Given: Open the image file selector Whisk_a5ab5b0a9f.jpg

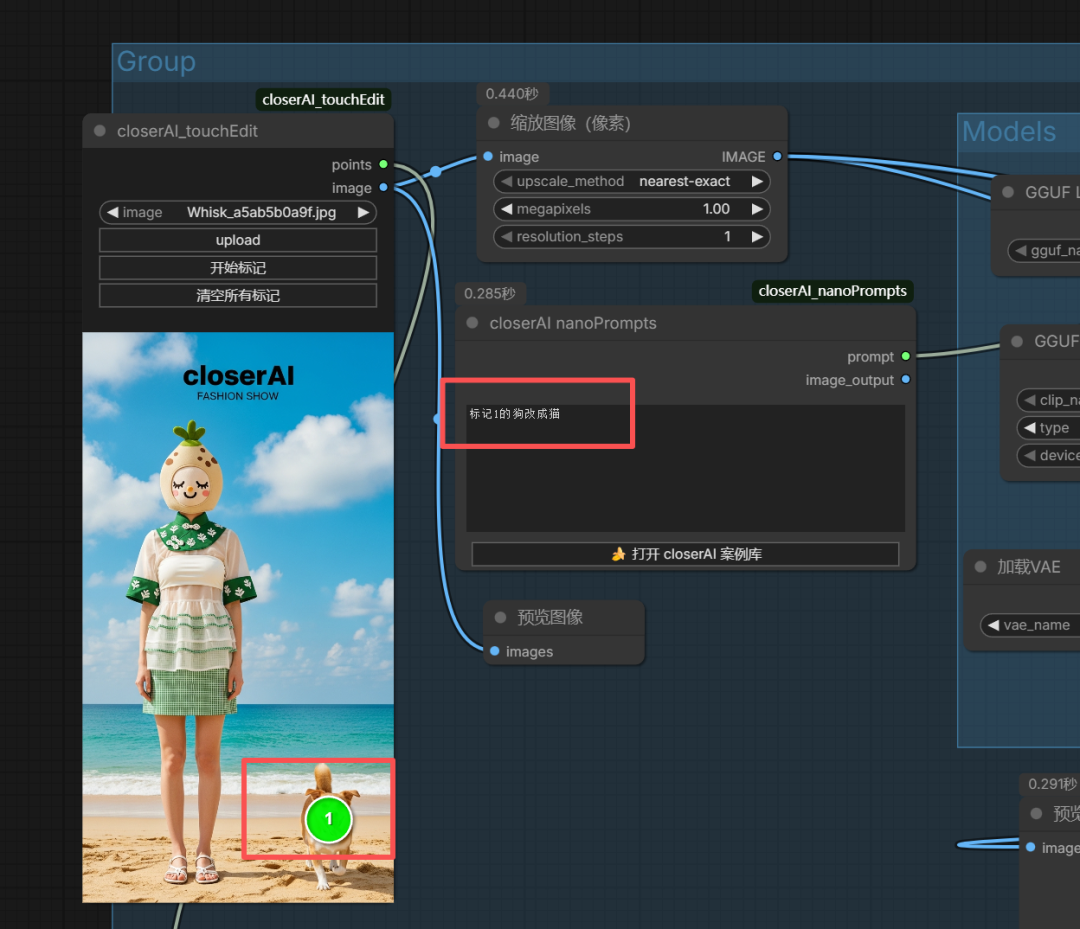Looking at the screenshot, I should [x=238, y=212].
